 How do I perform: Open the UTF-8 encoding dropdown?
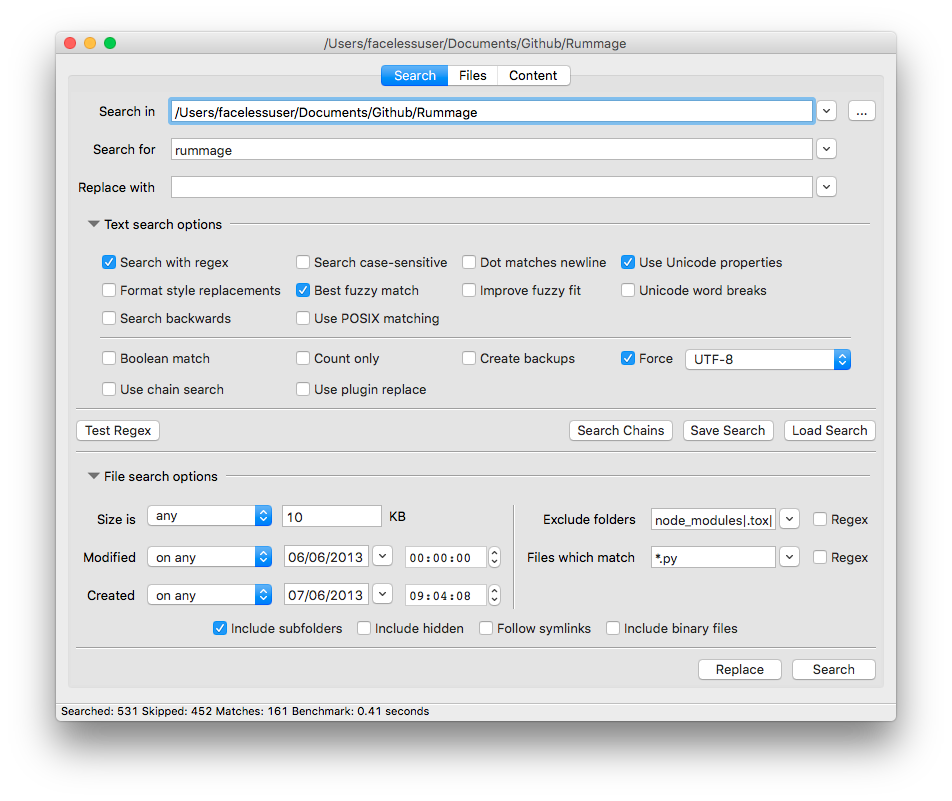[767, 359]
